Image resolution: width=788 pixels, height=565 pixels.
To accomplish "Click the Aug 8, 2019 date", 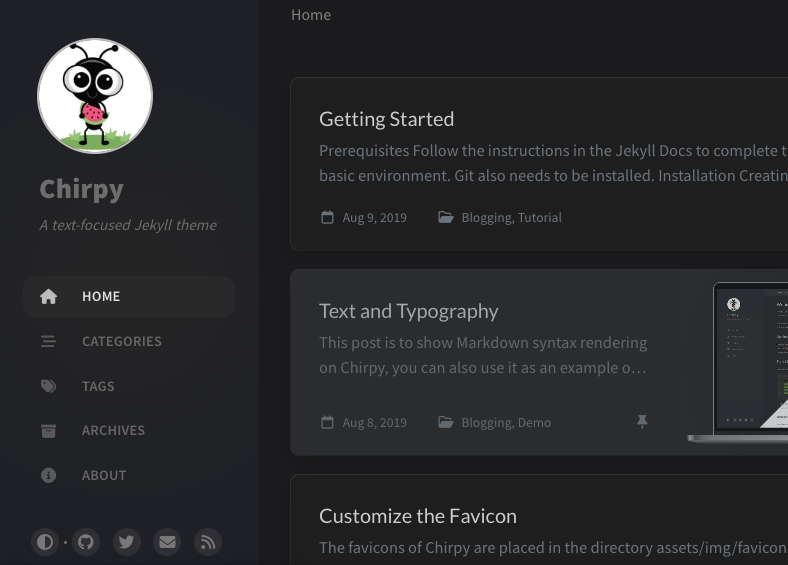I will pyautogui.click(x=374, y=423).
